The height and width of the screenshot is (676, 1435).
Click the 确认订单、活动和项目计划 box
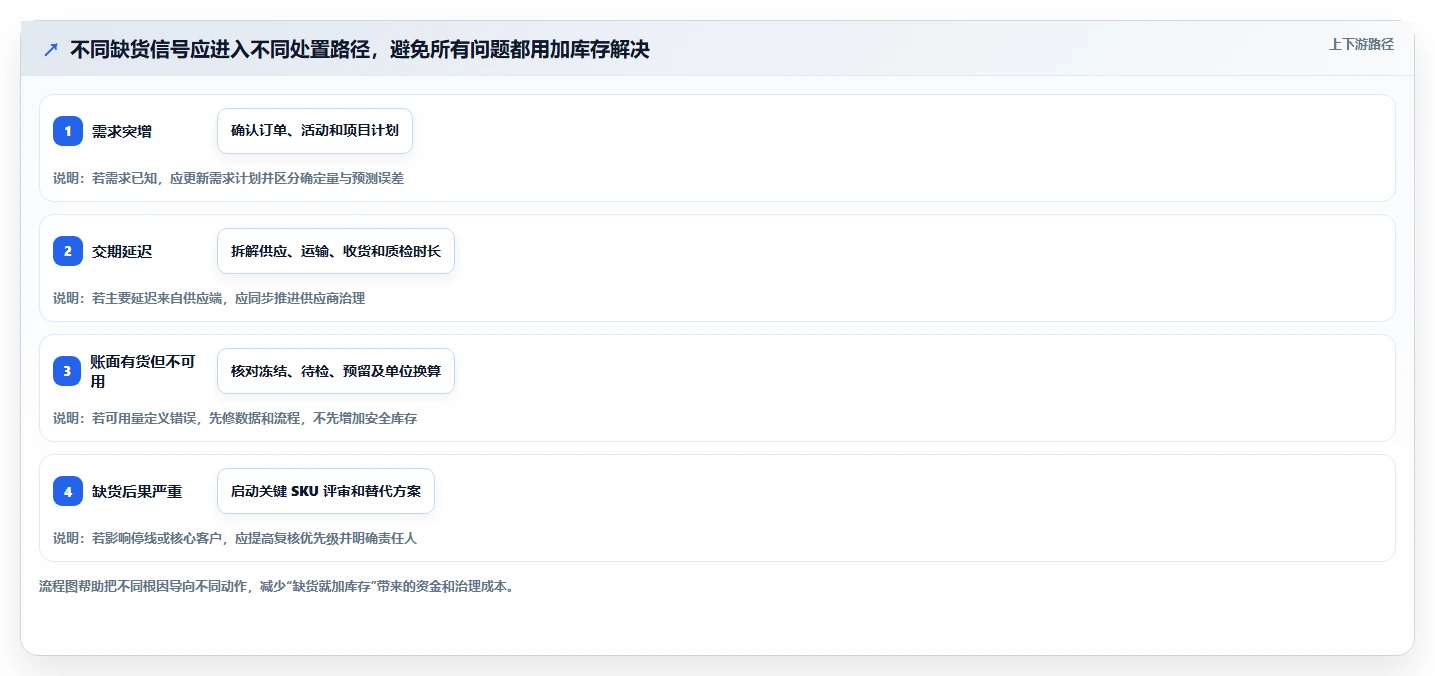pos(315,131)
